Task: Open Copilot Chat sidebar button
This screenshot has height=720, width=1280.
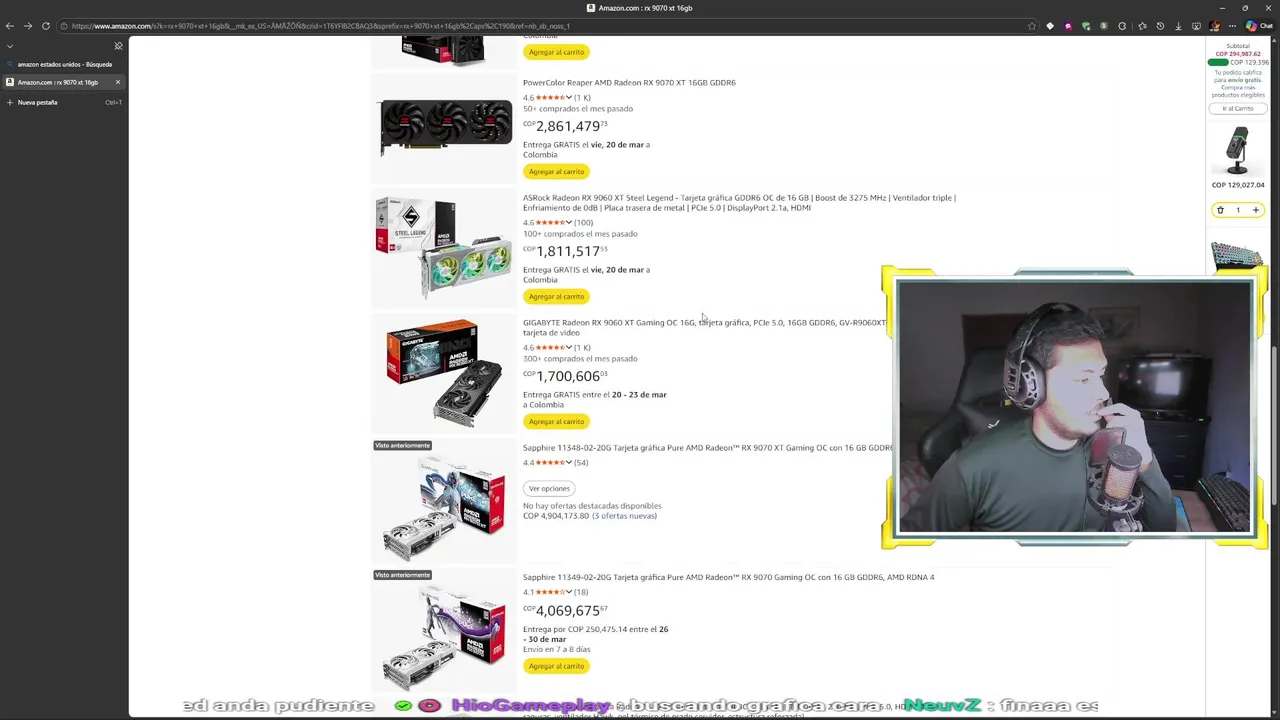Action: point(1258,26)
